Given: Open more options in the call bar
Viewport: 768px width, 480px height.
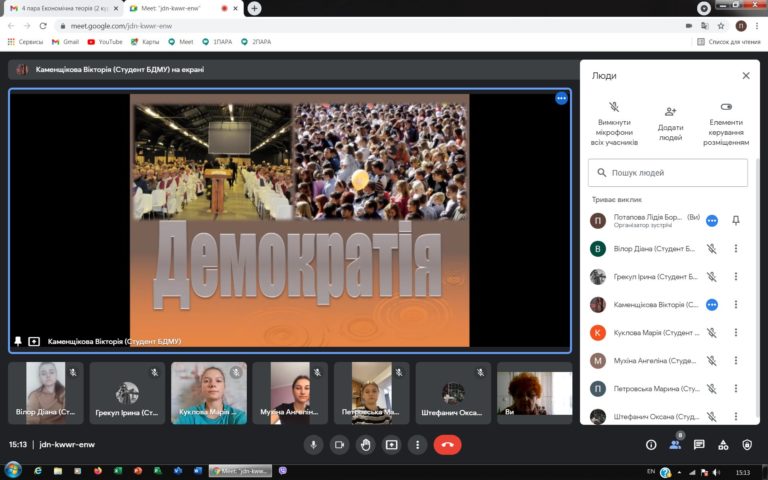Looking at the screenshot, I should [417, 445].
